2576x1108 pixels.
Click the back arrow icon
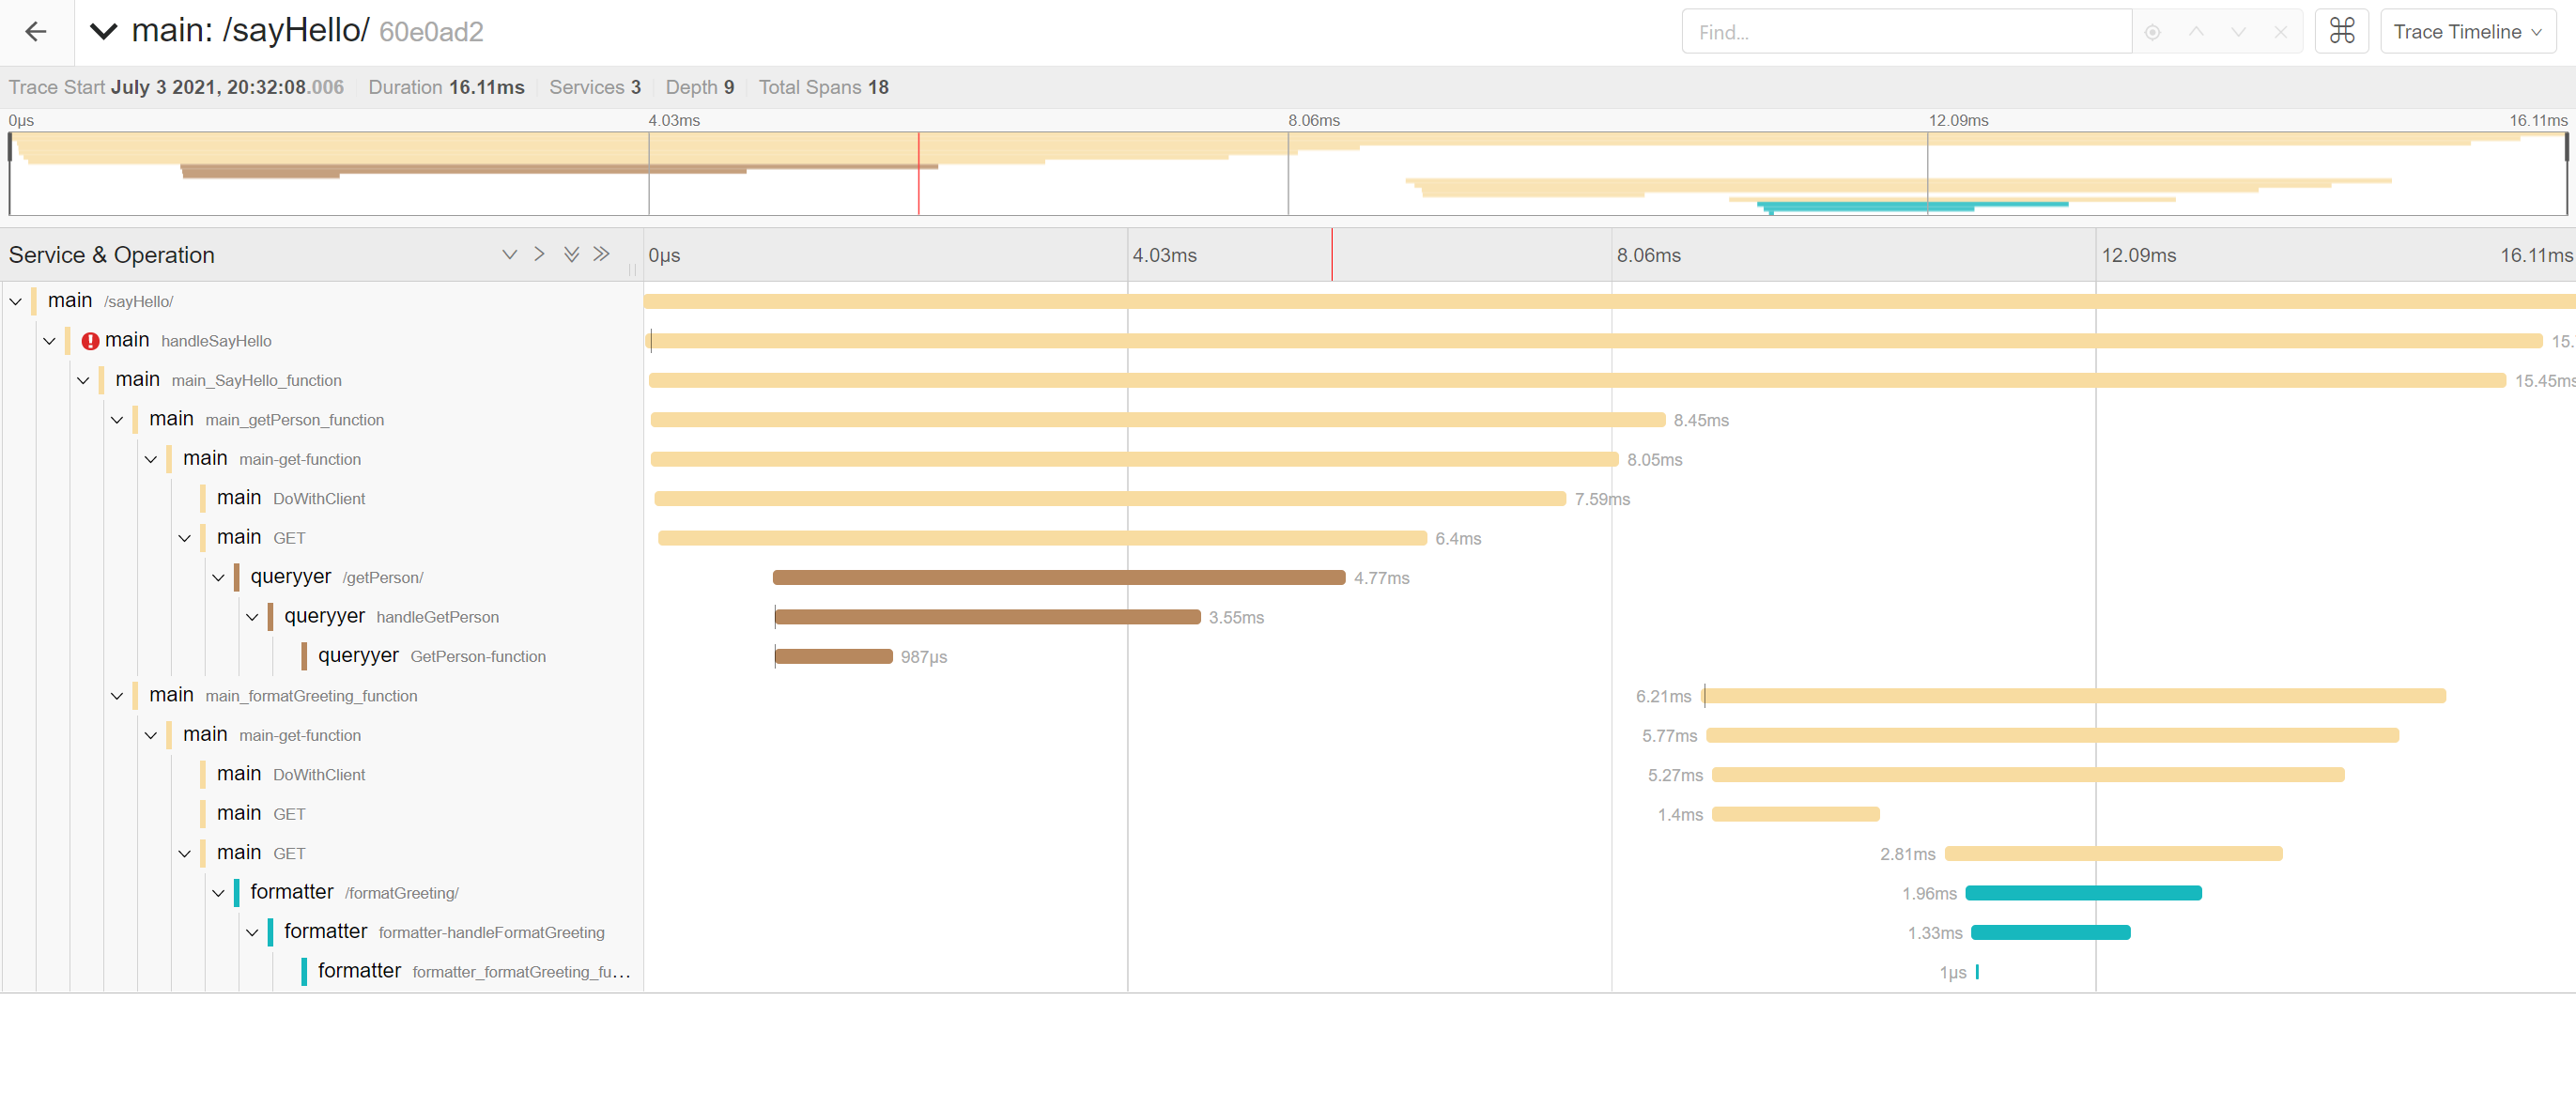pyautogui.click(x=36, y=32)
